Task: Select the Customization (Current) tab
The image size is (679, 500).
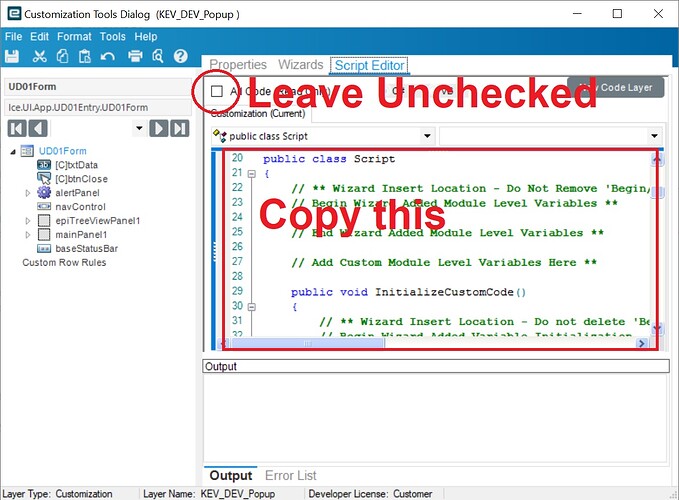Action: click(x=258, y=114)
